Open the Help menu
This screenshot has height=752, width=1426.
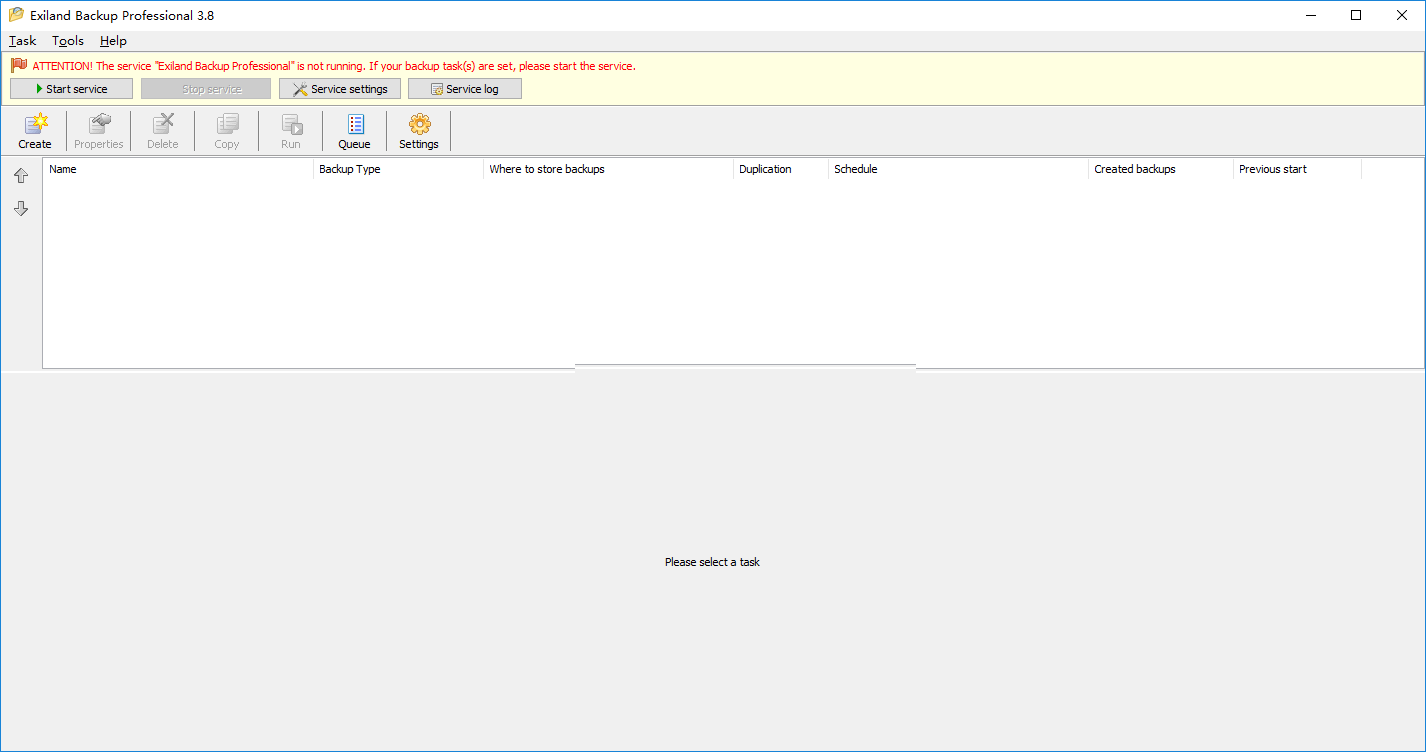pos(113,41)
